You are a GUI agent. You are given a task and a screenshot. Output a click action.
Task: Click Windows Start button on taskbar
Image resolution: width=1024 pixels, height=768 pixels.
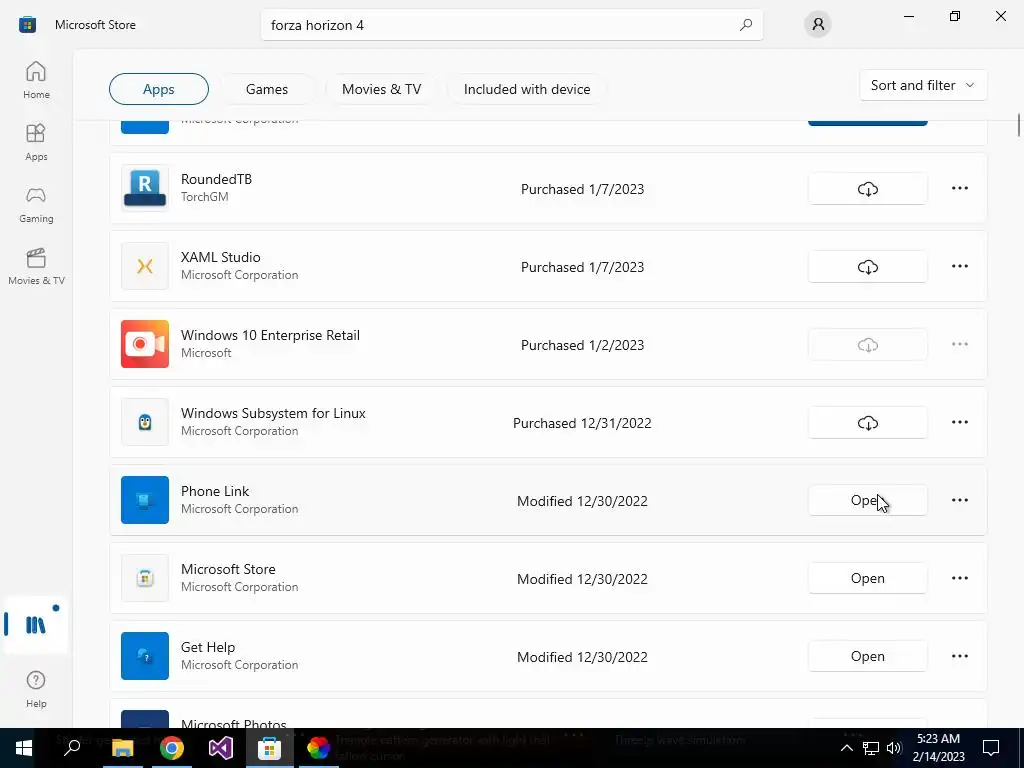click(24, 748)
